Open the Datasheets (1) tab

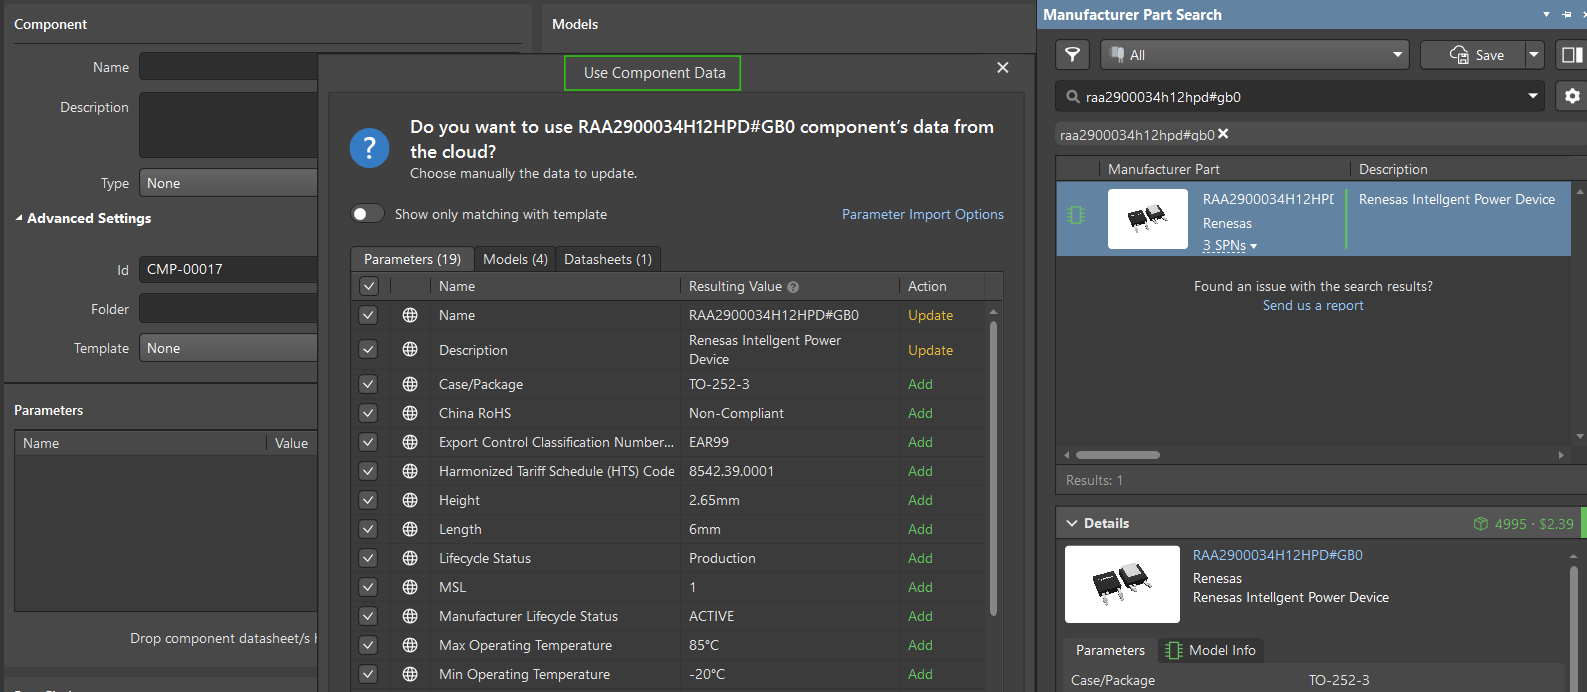pos(607,259)
